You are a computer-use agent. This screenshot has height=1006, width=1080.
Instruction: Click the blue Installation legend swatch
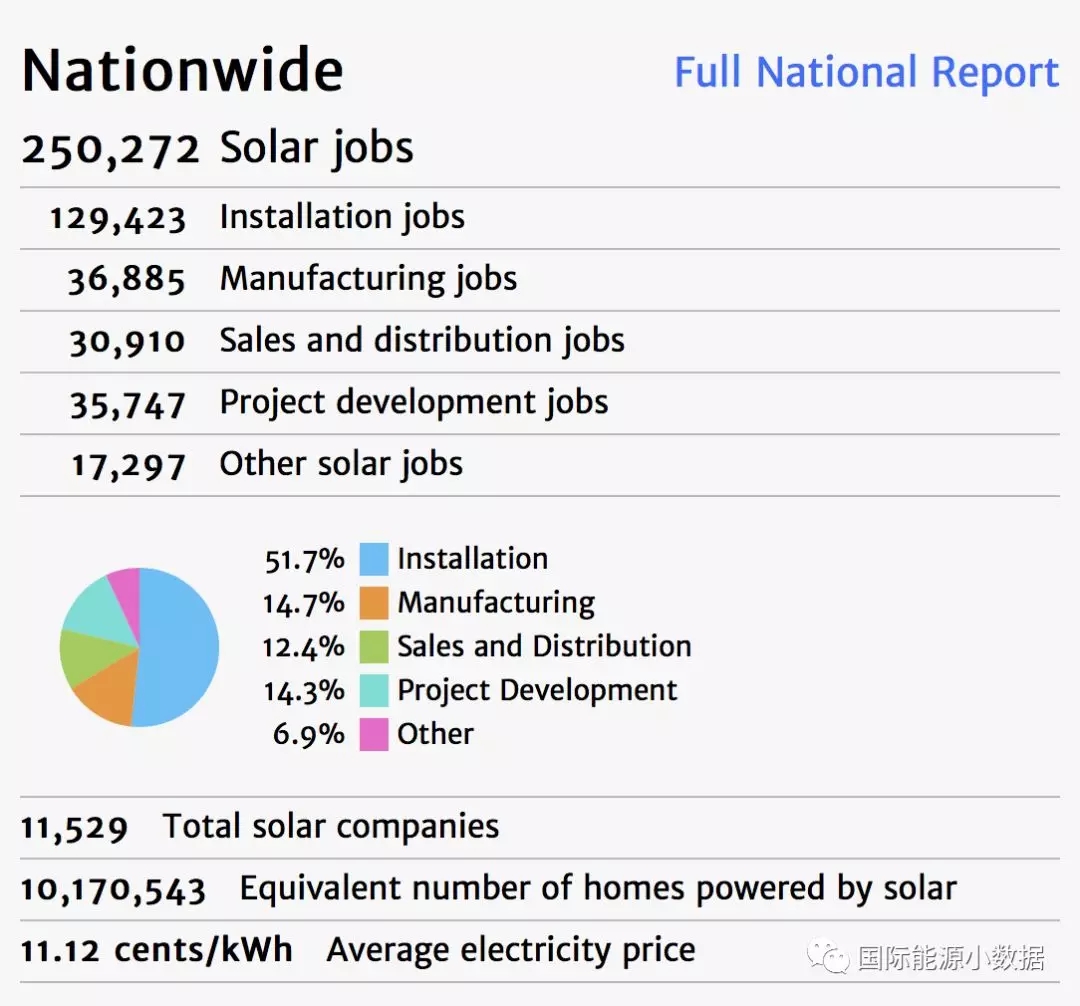373,559
